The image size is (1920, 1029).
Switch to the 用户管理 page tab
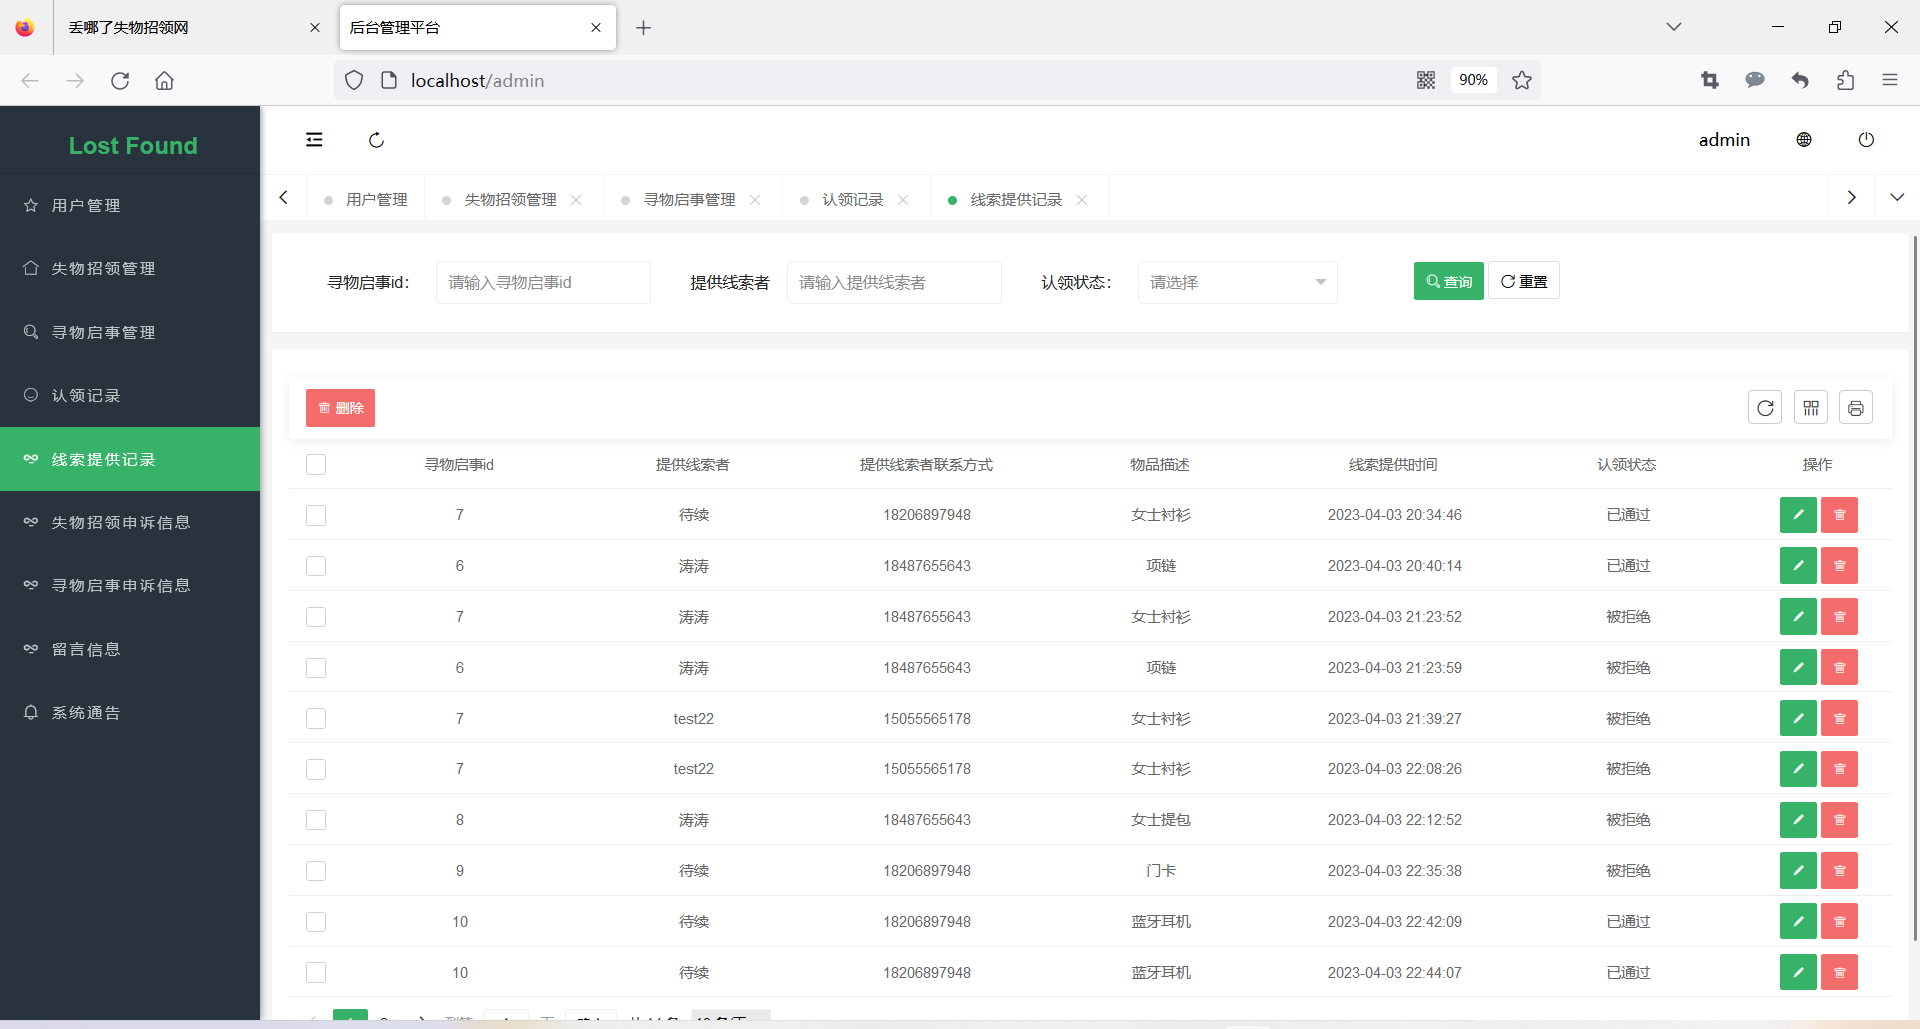[366, 200]
